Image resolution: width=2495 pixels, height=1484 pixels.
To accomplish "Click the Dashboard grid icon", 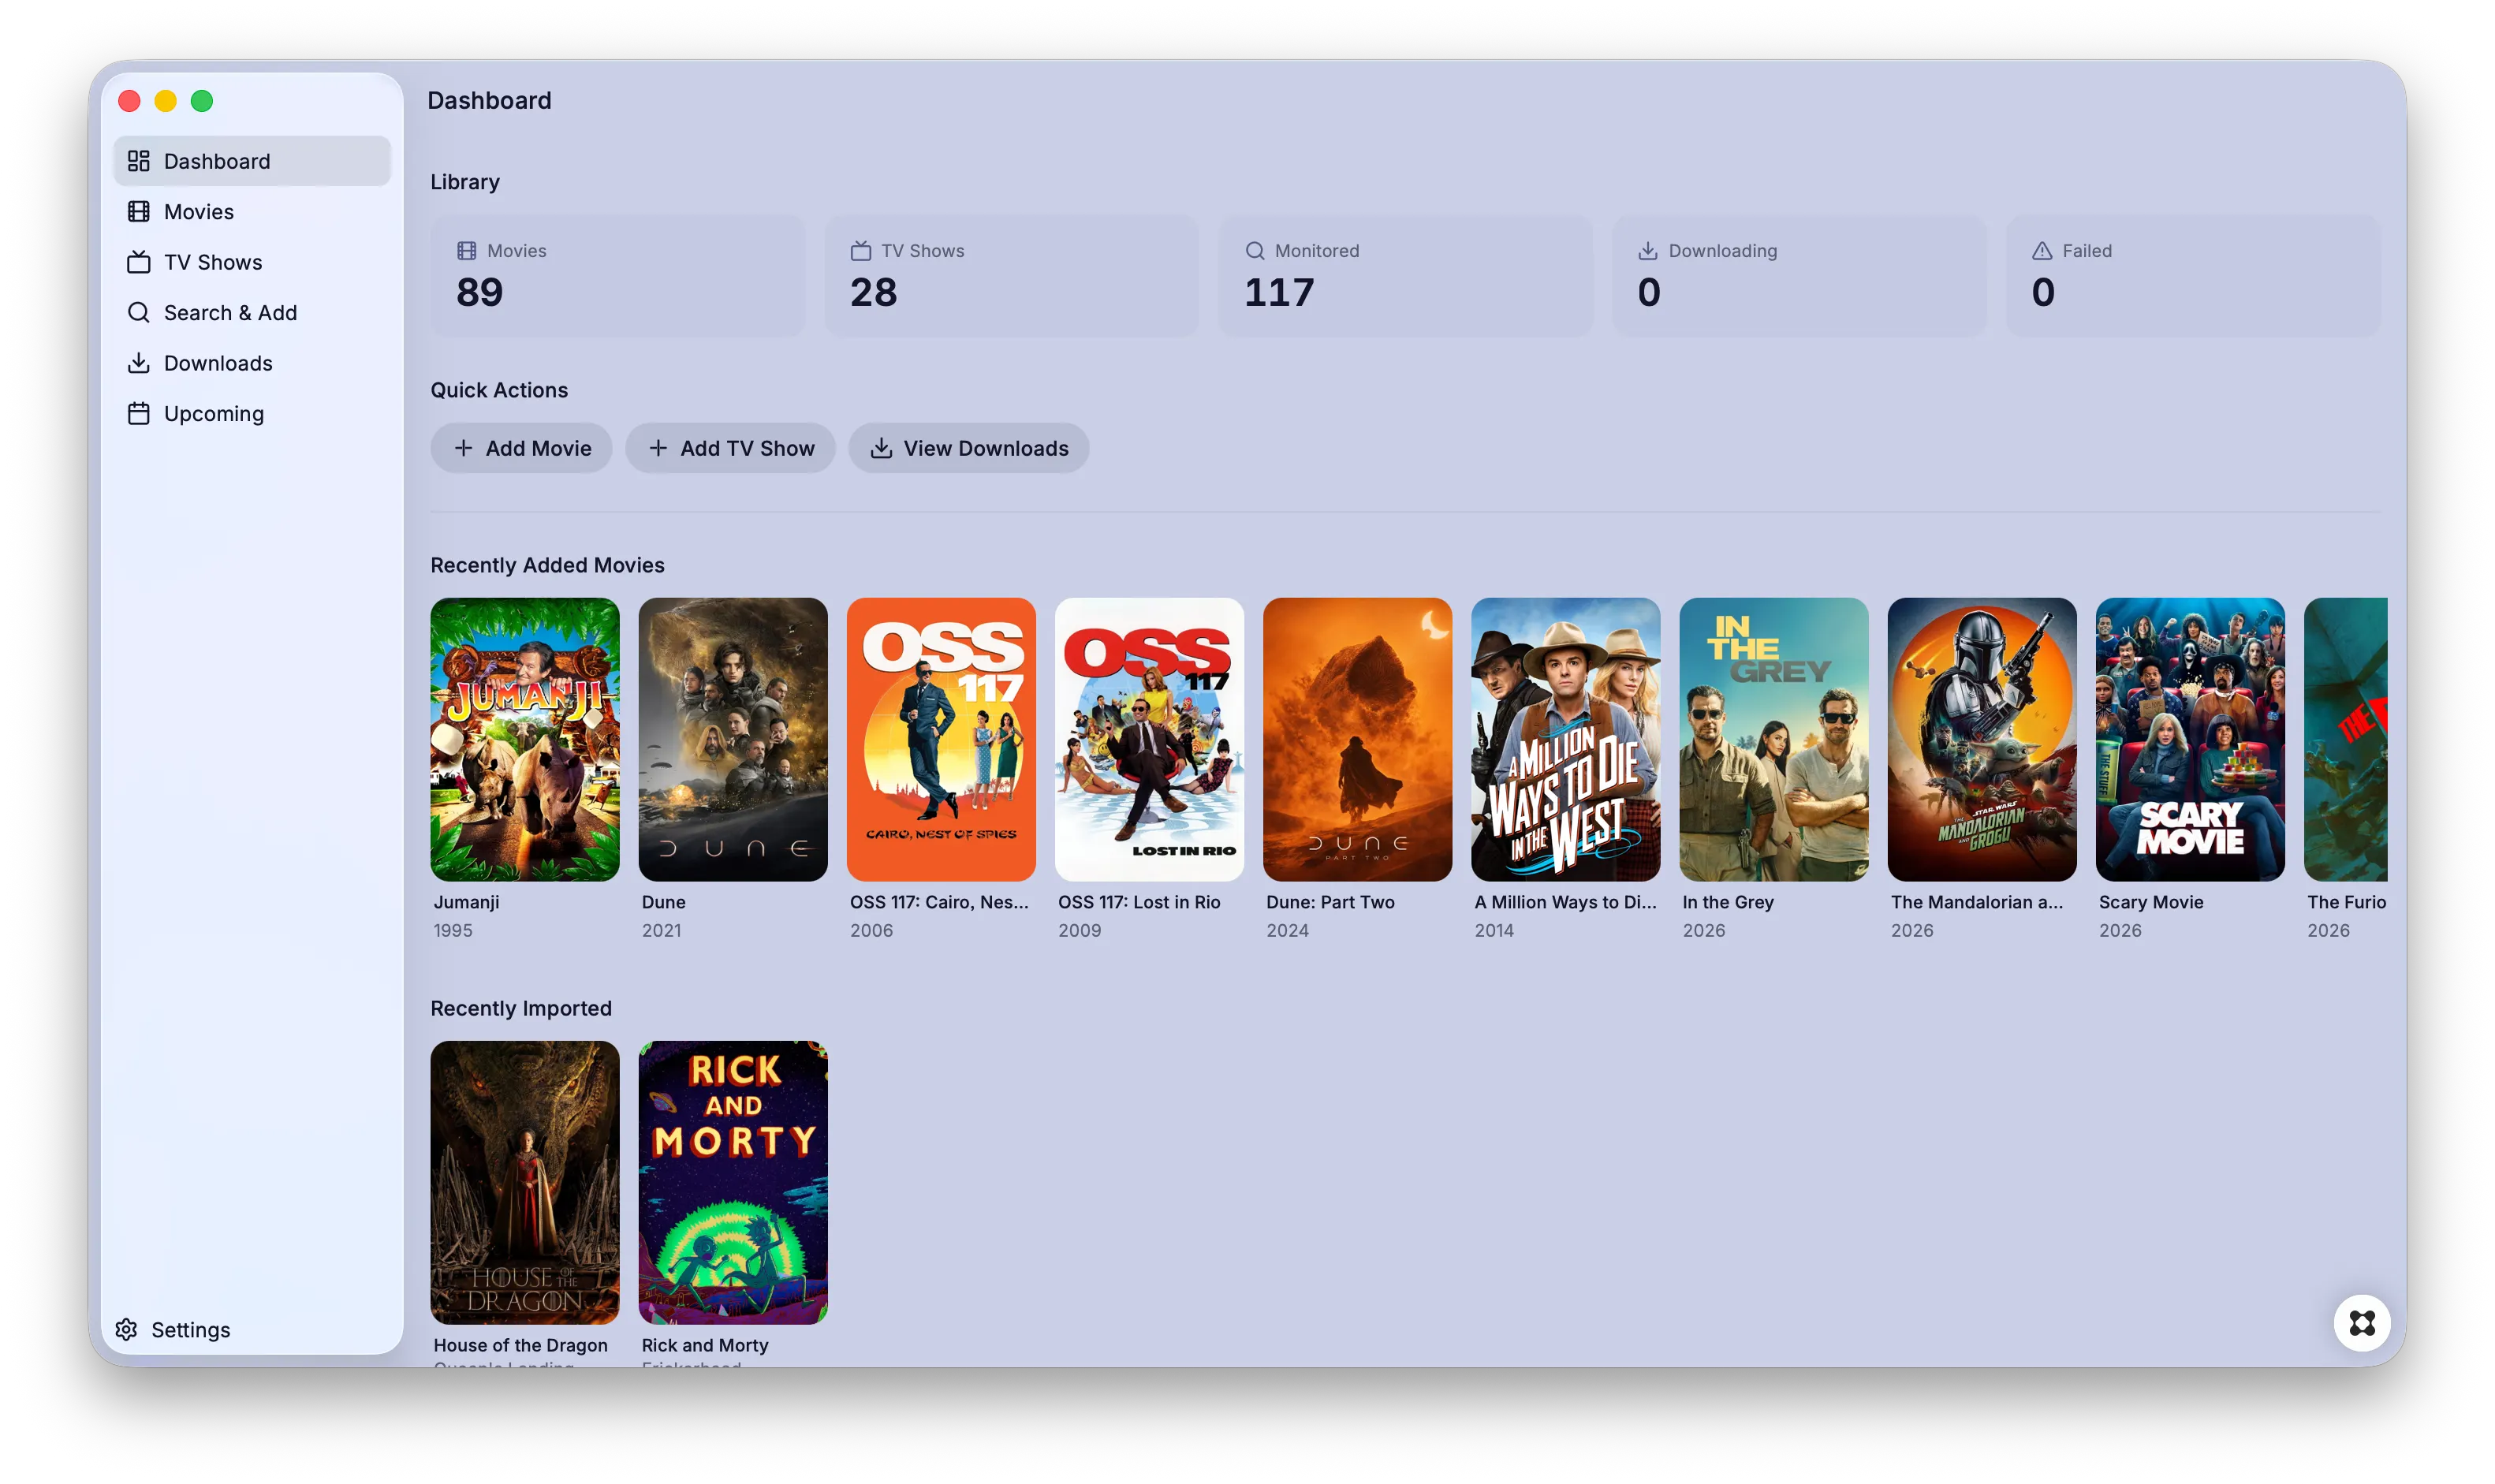I will pos(139,161).
